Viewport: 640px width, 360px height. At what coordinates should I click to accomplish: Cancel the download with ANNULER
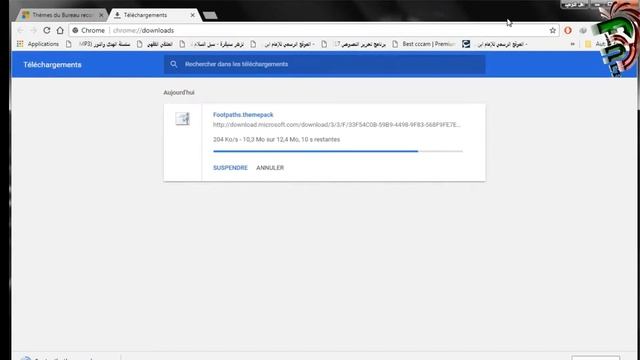pos(270,168)
